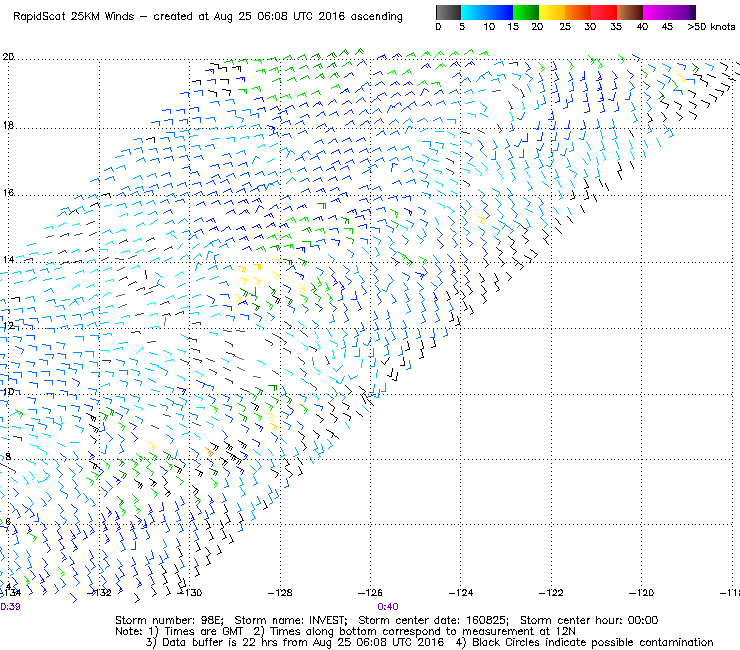Click the longitude label '-124'

tap(461, 592)
